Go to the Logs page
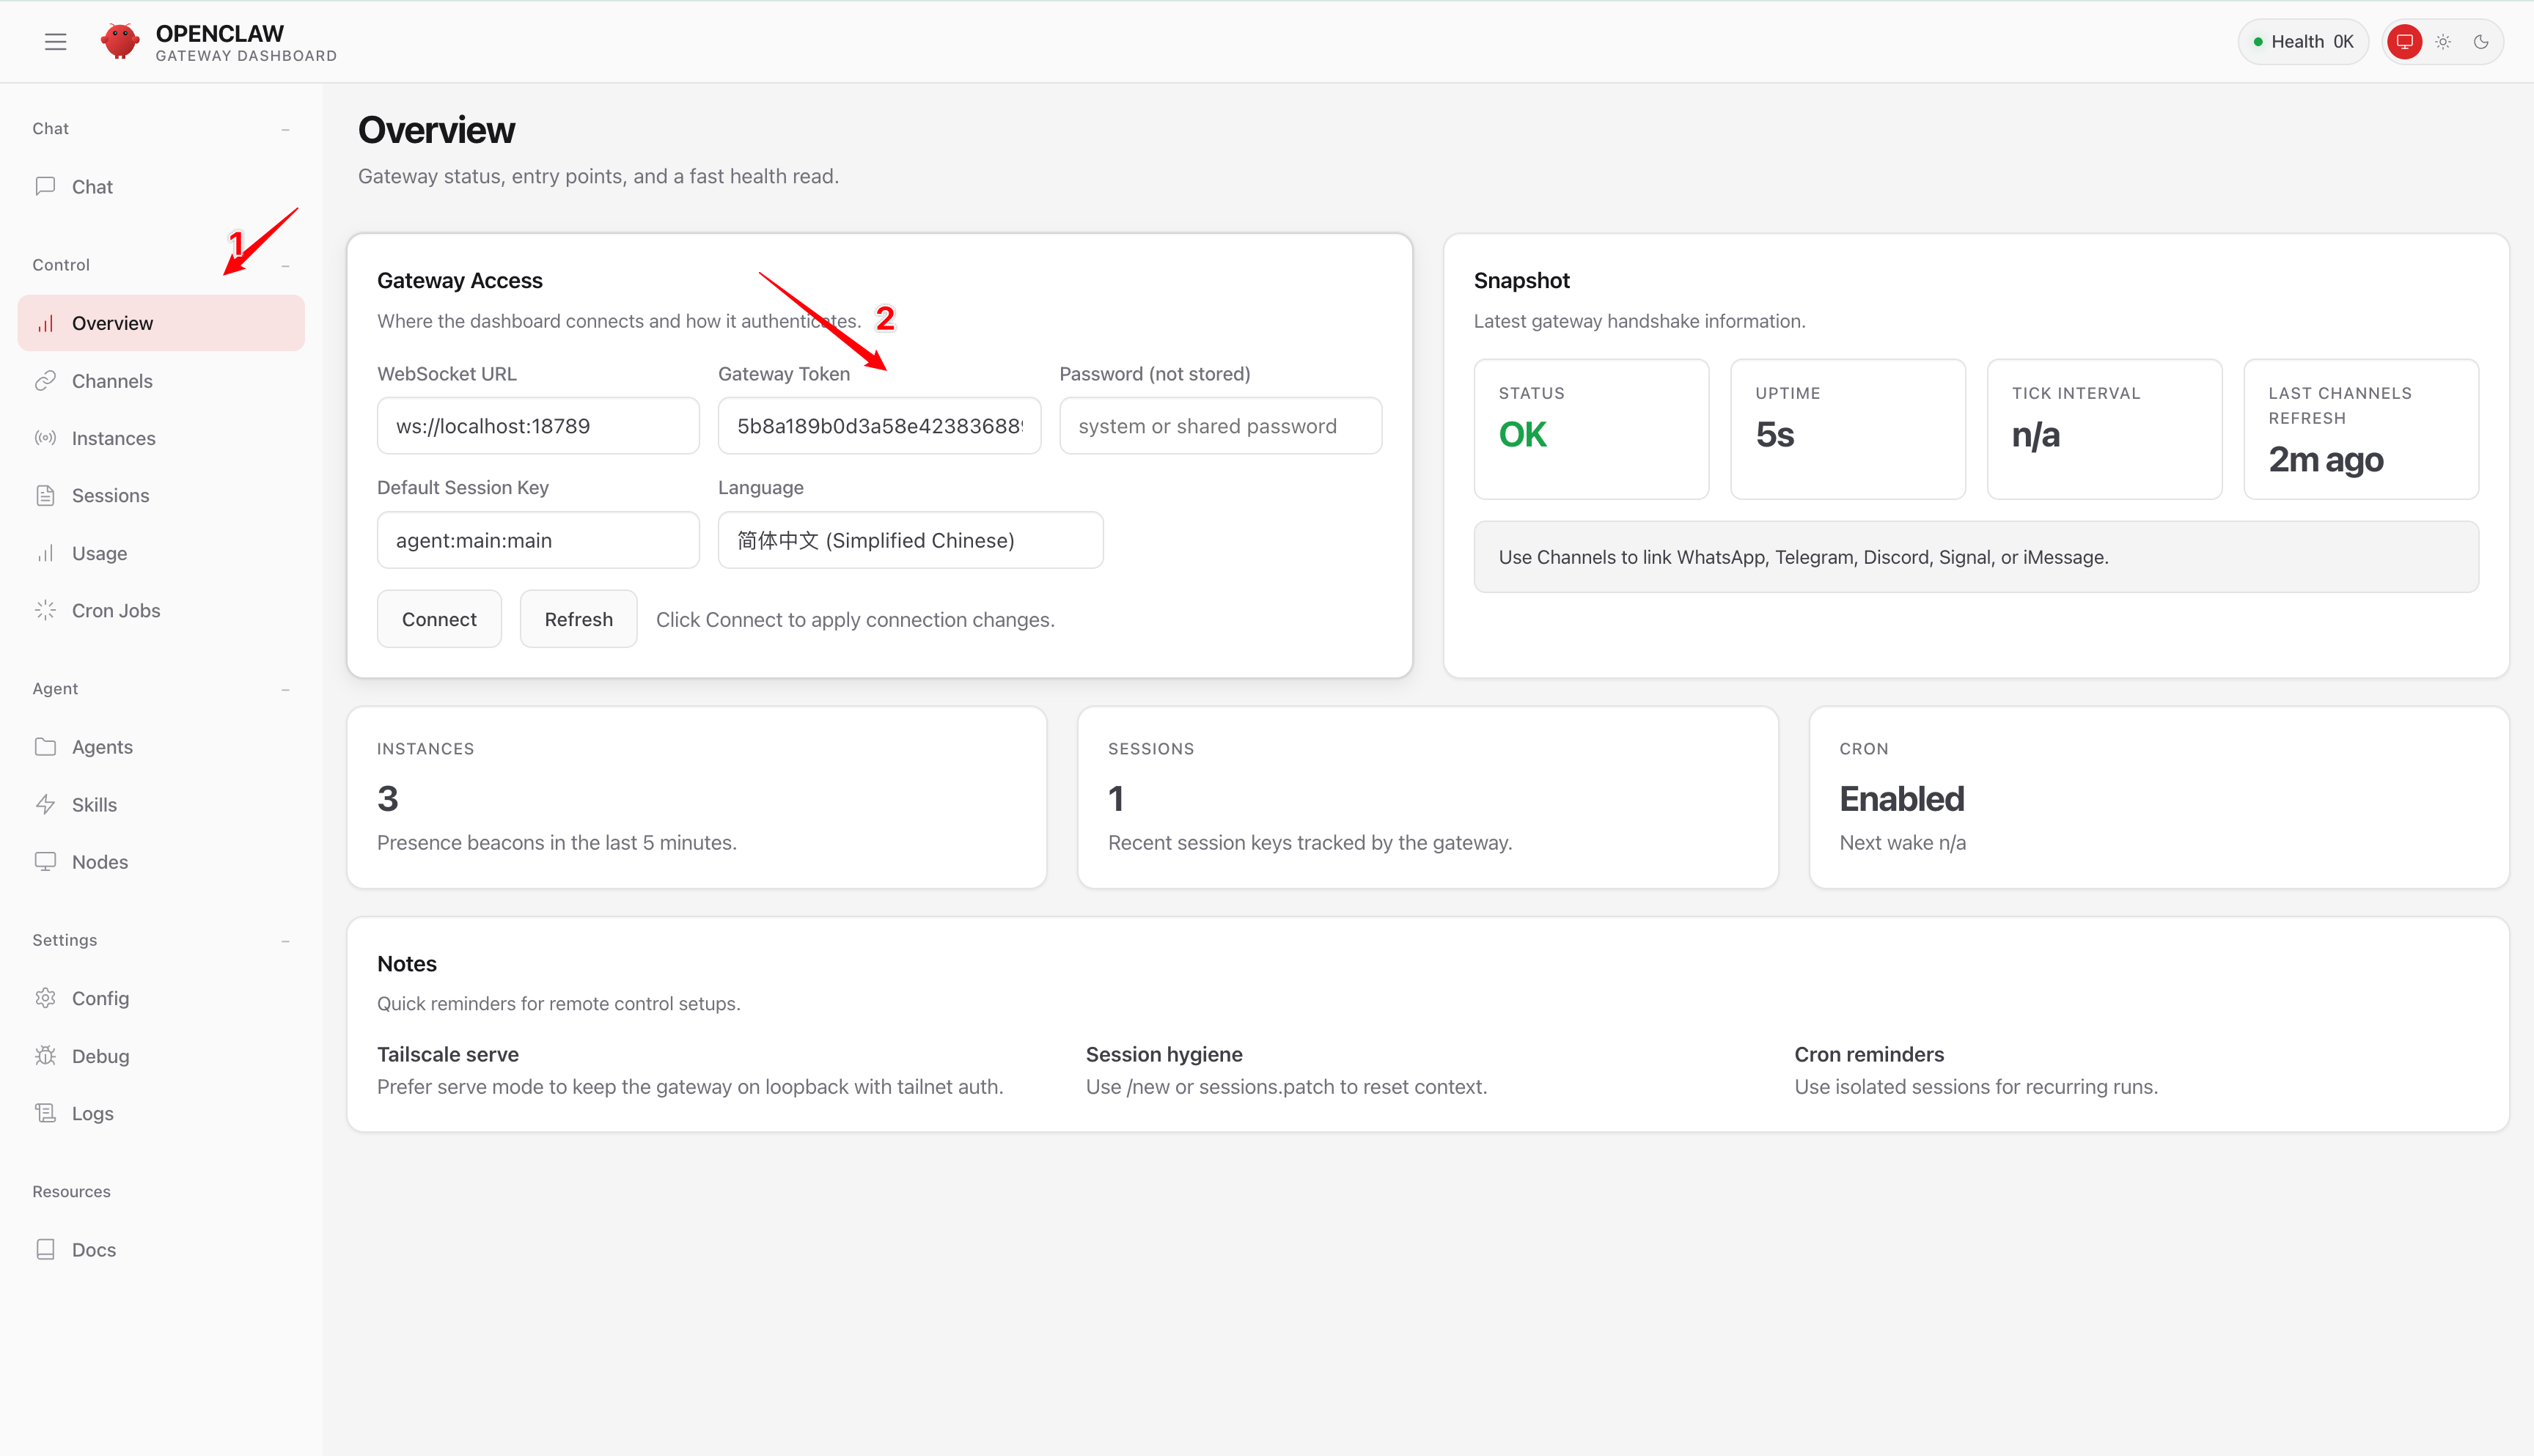 pyautogui.click(x=92, y=1113)
